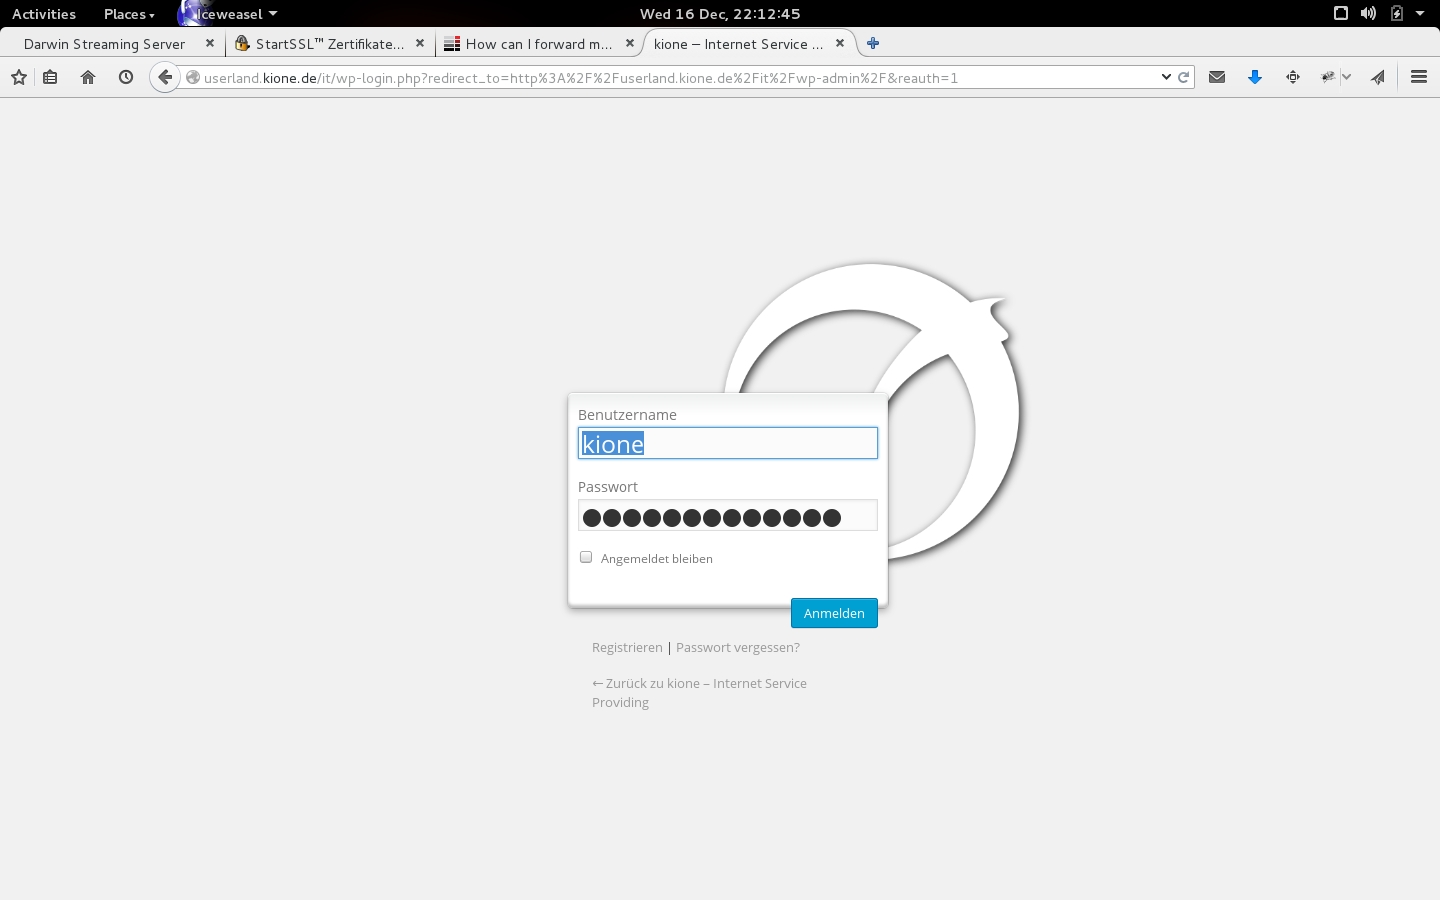Click the back arrow button
This screenshot has width=1440, height=900.
coord(165,77)
